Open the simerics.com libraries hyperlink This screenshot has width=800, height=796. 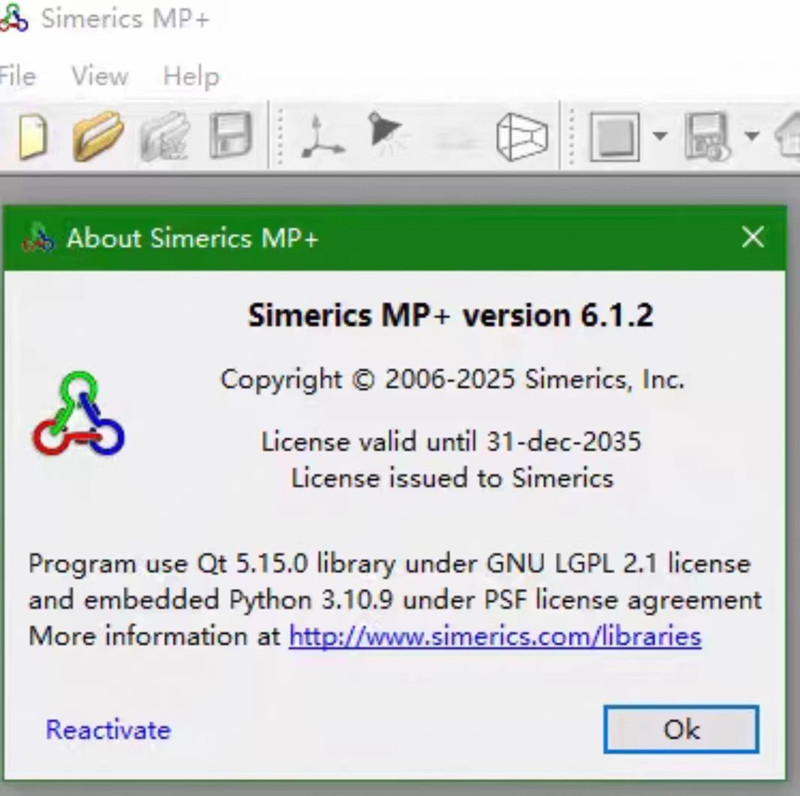click(x=494, y=636)
